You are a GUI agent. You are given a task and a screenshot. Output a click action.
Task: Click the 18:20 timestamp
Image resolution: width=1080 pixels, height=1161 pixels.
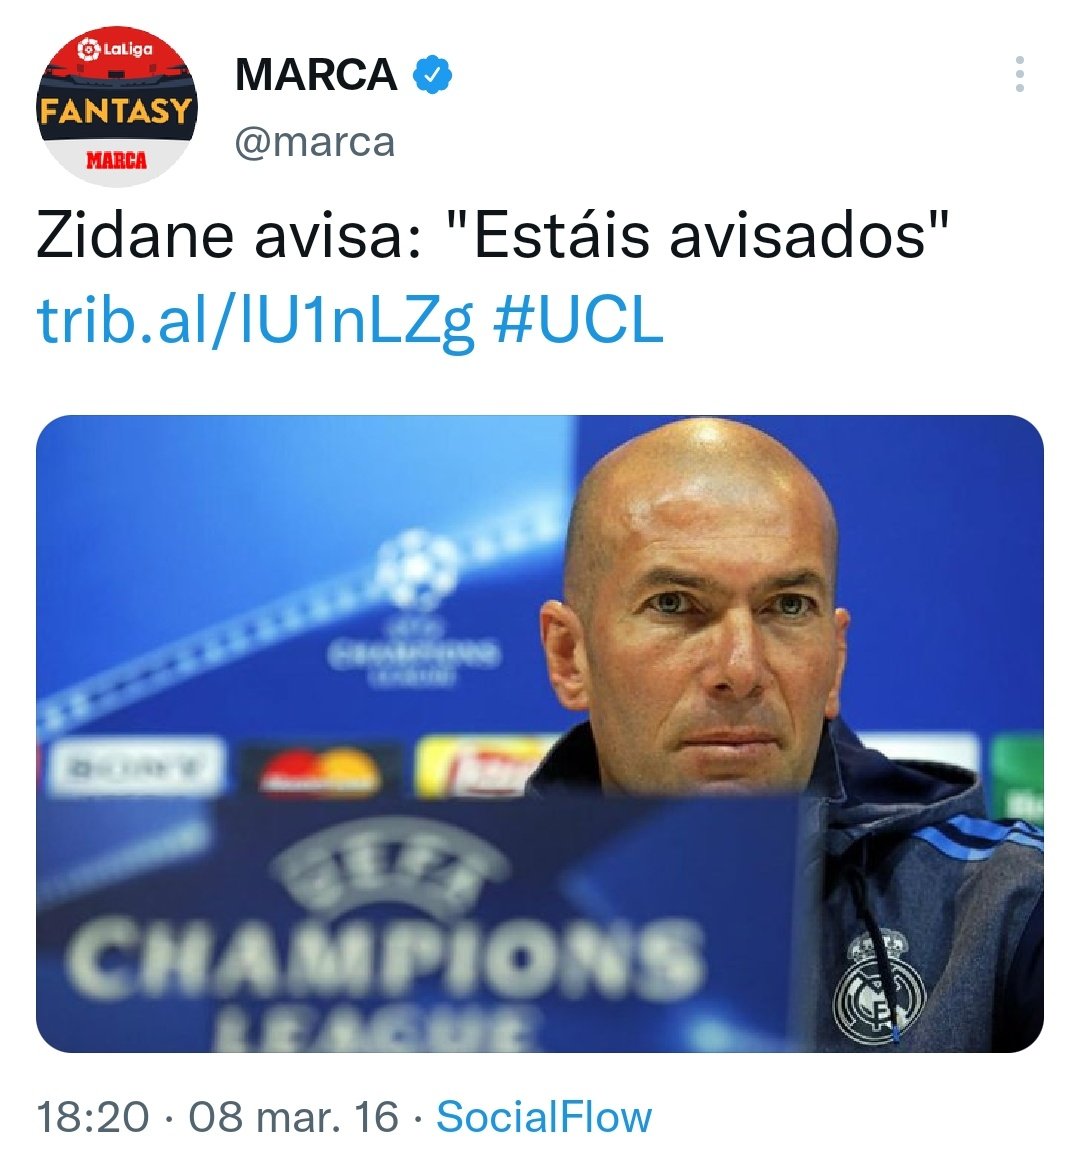[93, 1117]
